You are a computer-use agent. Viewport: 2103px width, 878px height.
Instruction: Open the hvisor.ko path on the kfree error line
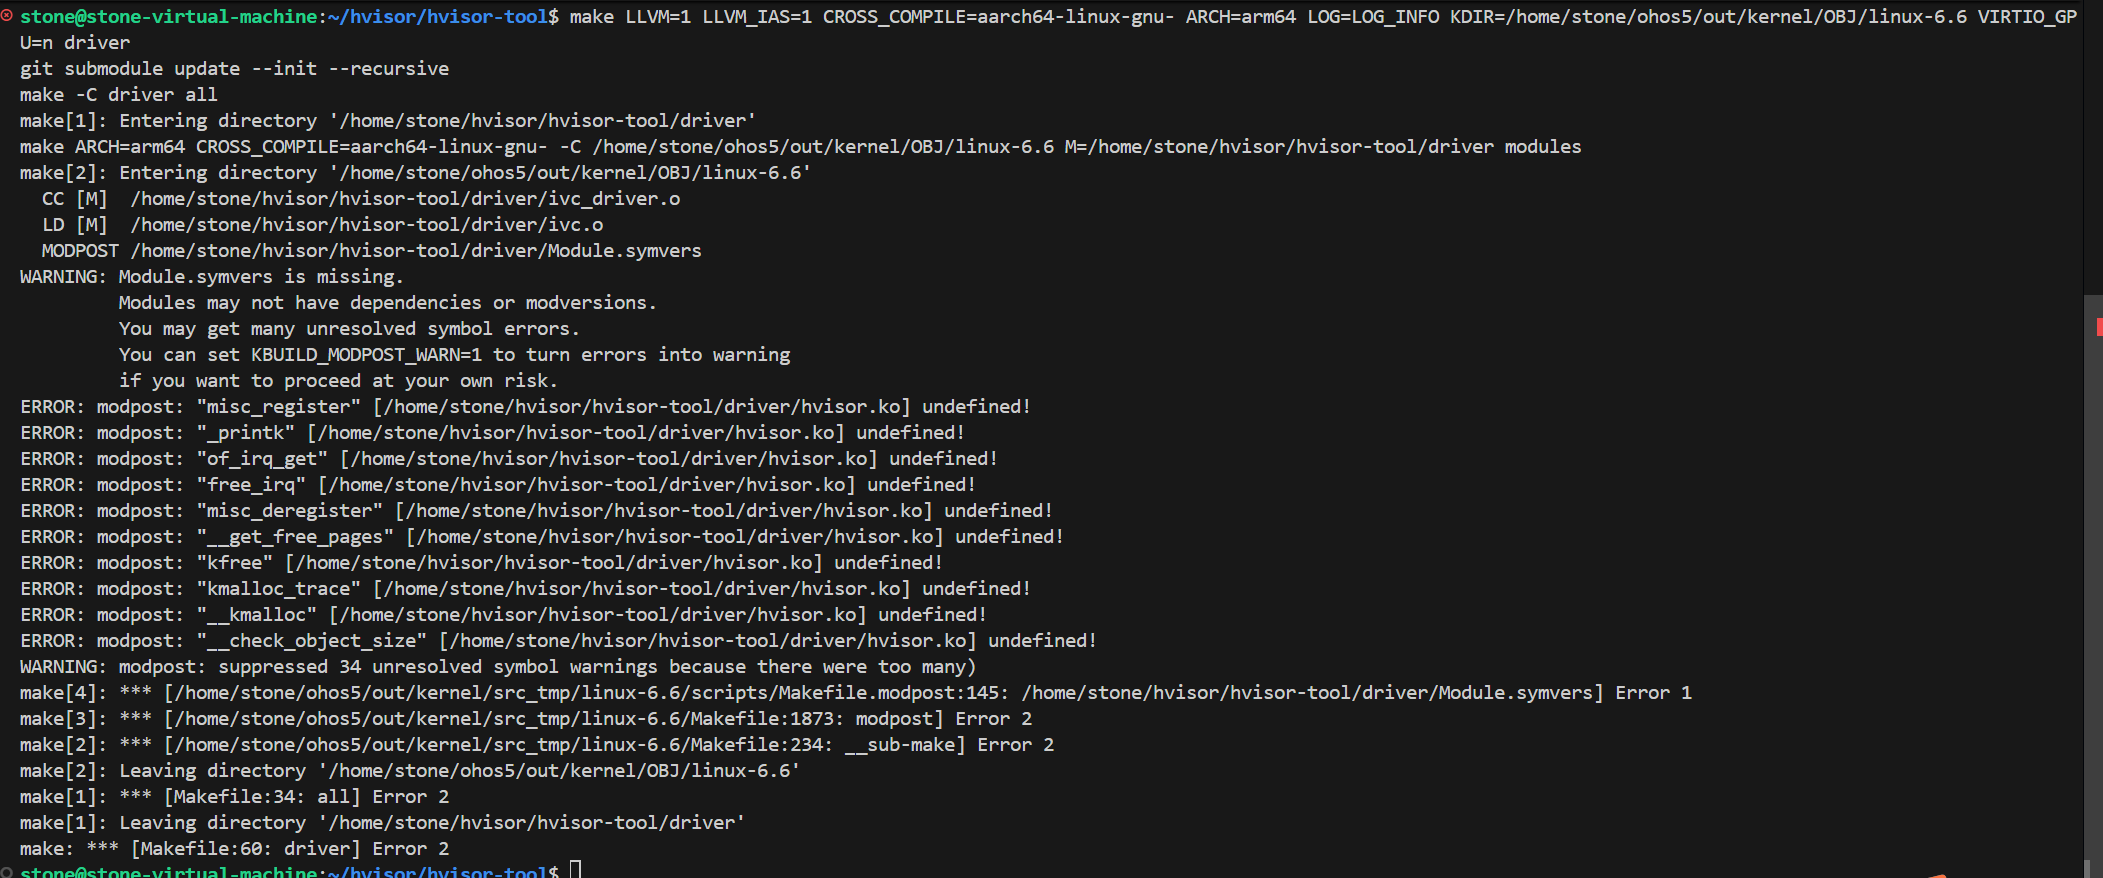click(554, 562)
